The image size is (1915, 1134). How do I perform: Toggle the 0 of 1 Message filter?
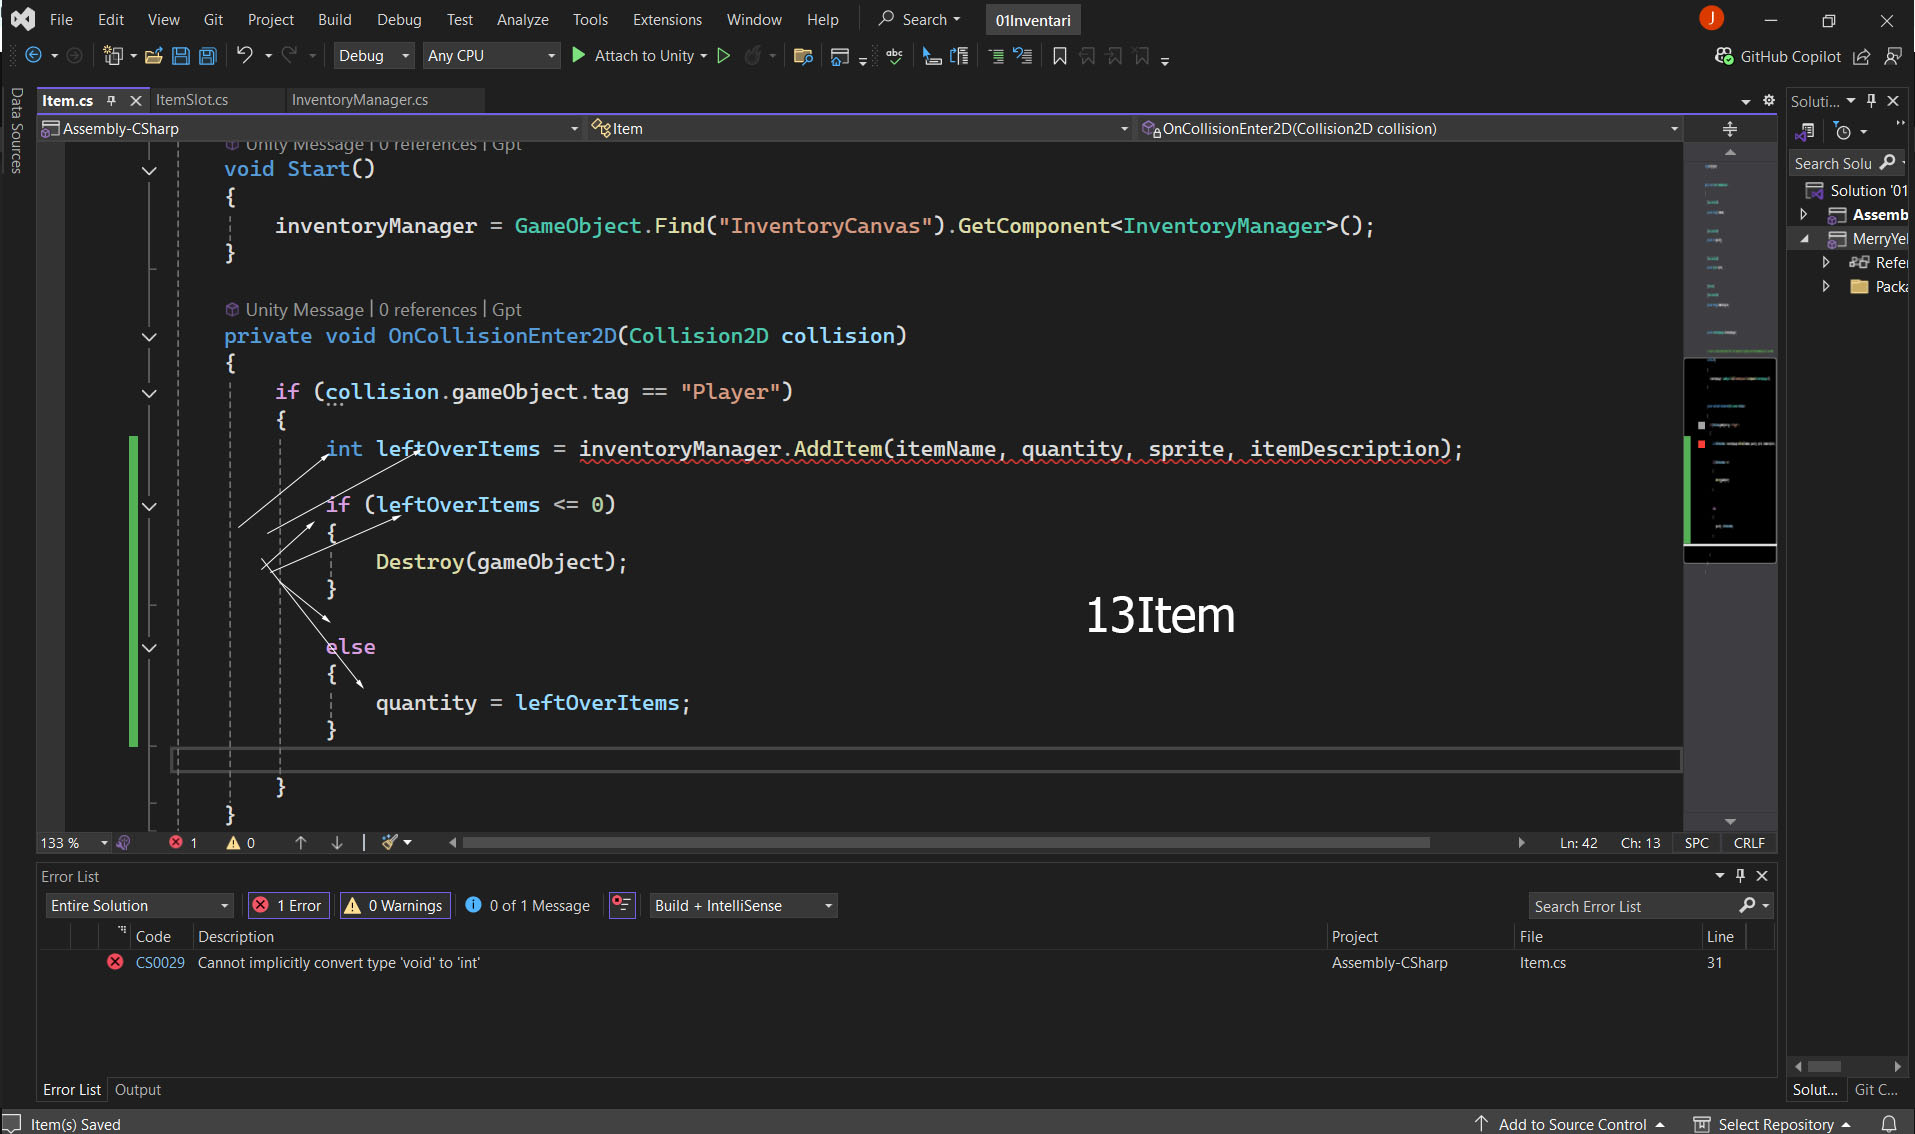[x=528, y=905]
